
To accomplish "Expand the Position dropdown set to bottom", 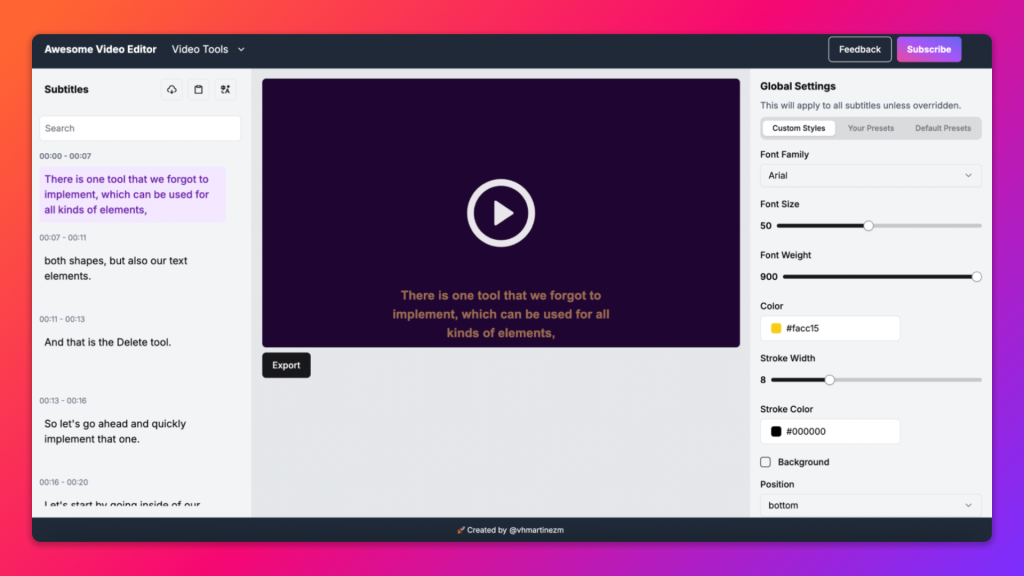I will (x=870, y=505).
